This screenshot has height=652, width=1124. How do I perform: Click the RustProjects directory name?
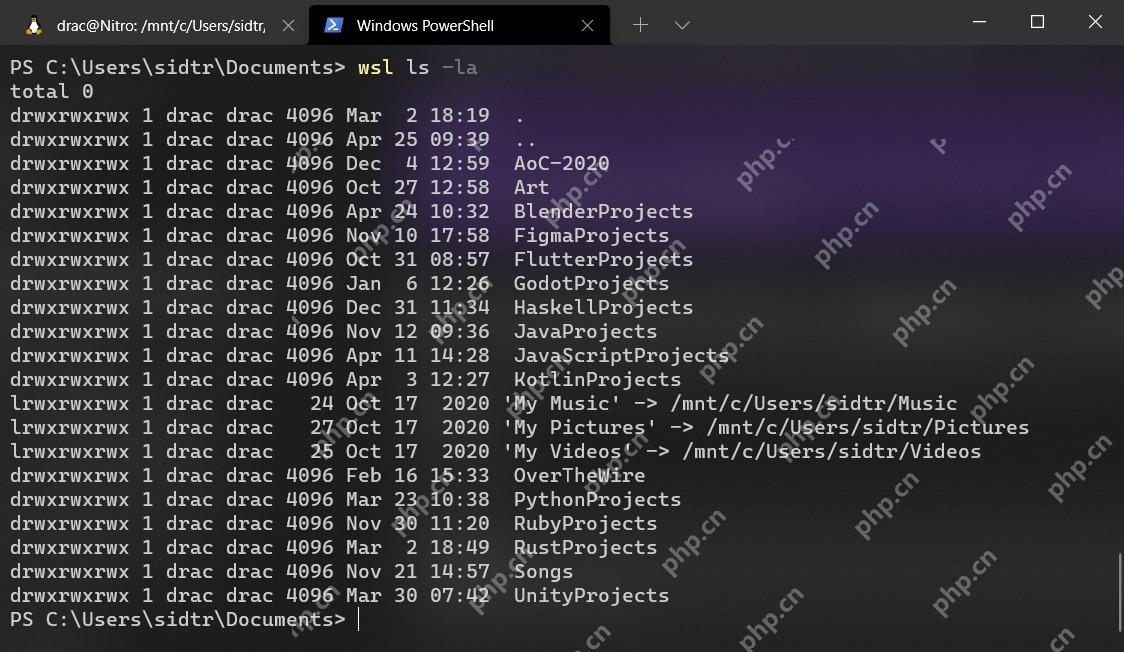(585, 547)
